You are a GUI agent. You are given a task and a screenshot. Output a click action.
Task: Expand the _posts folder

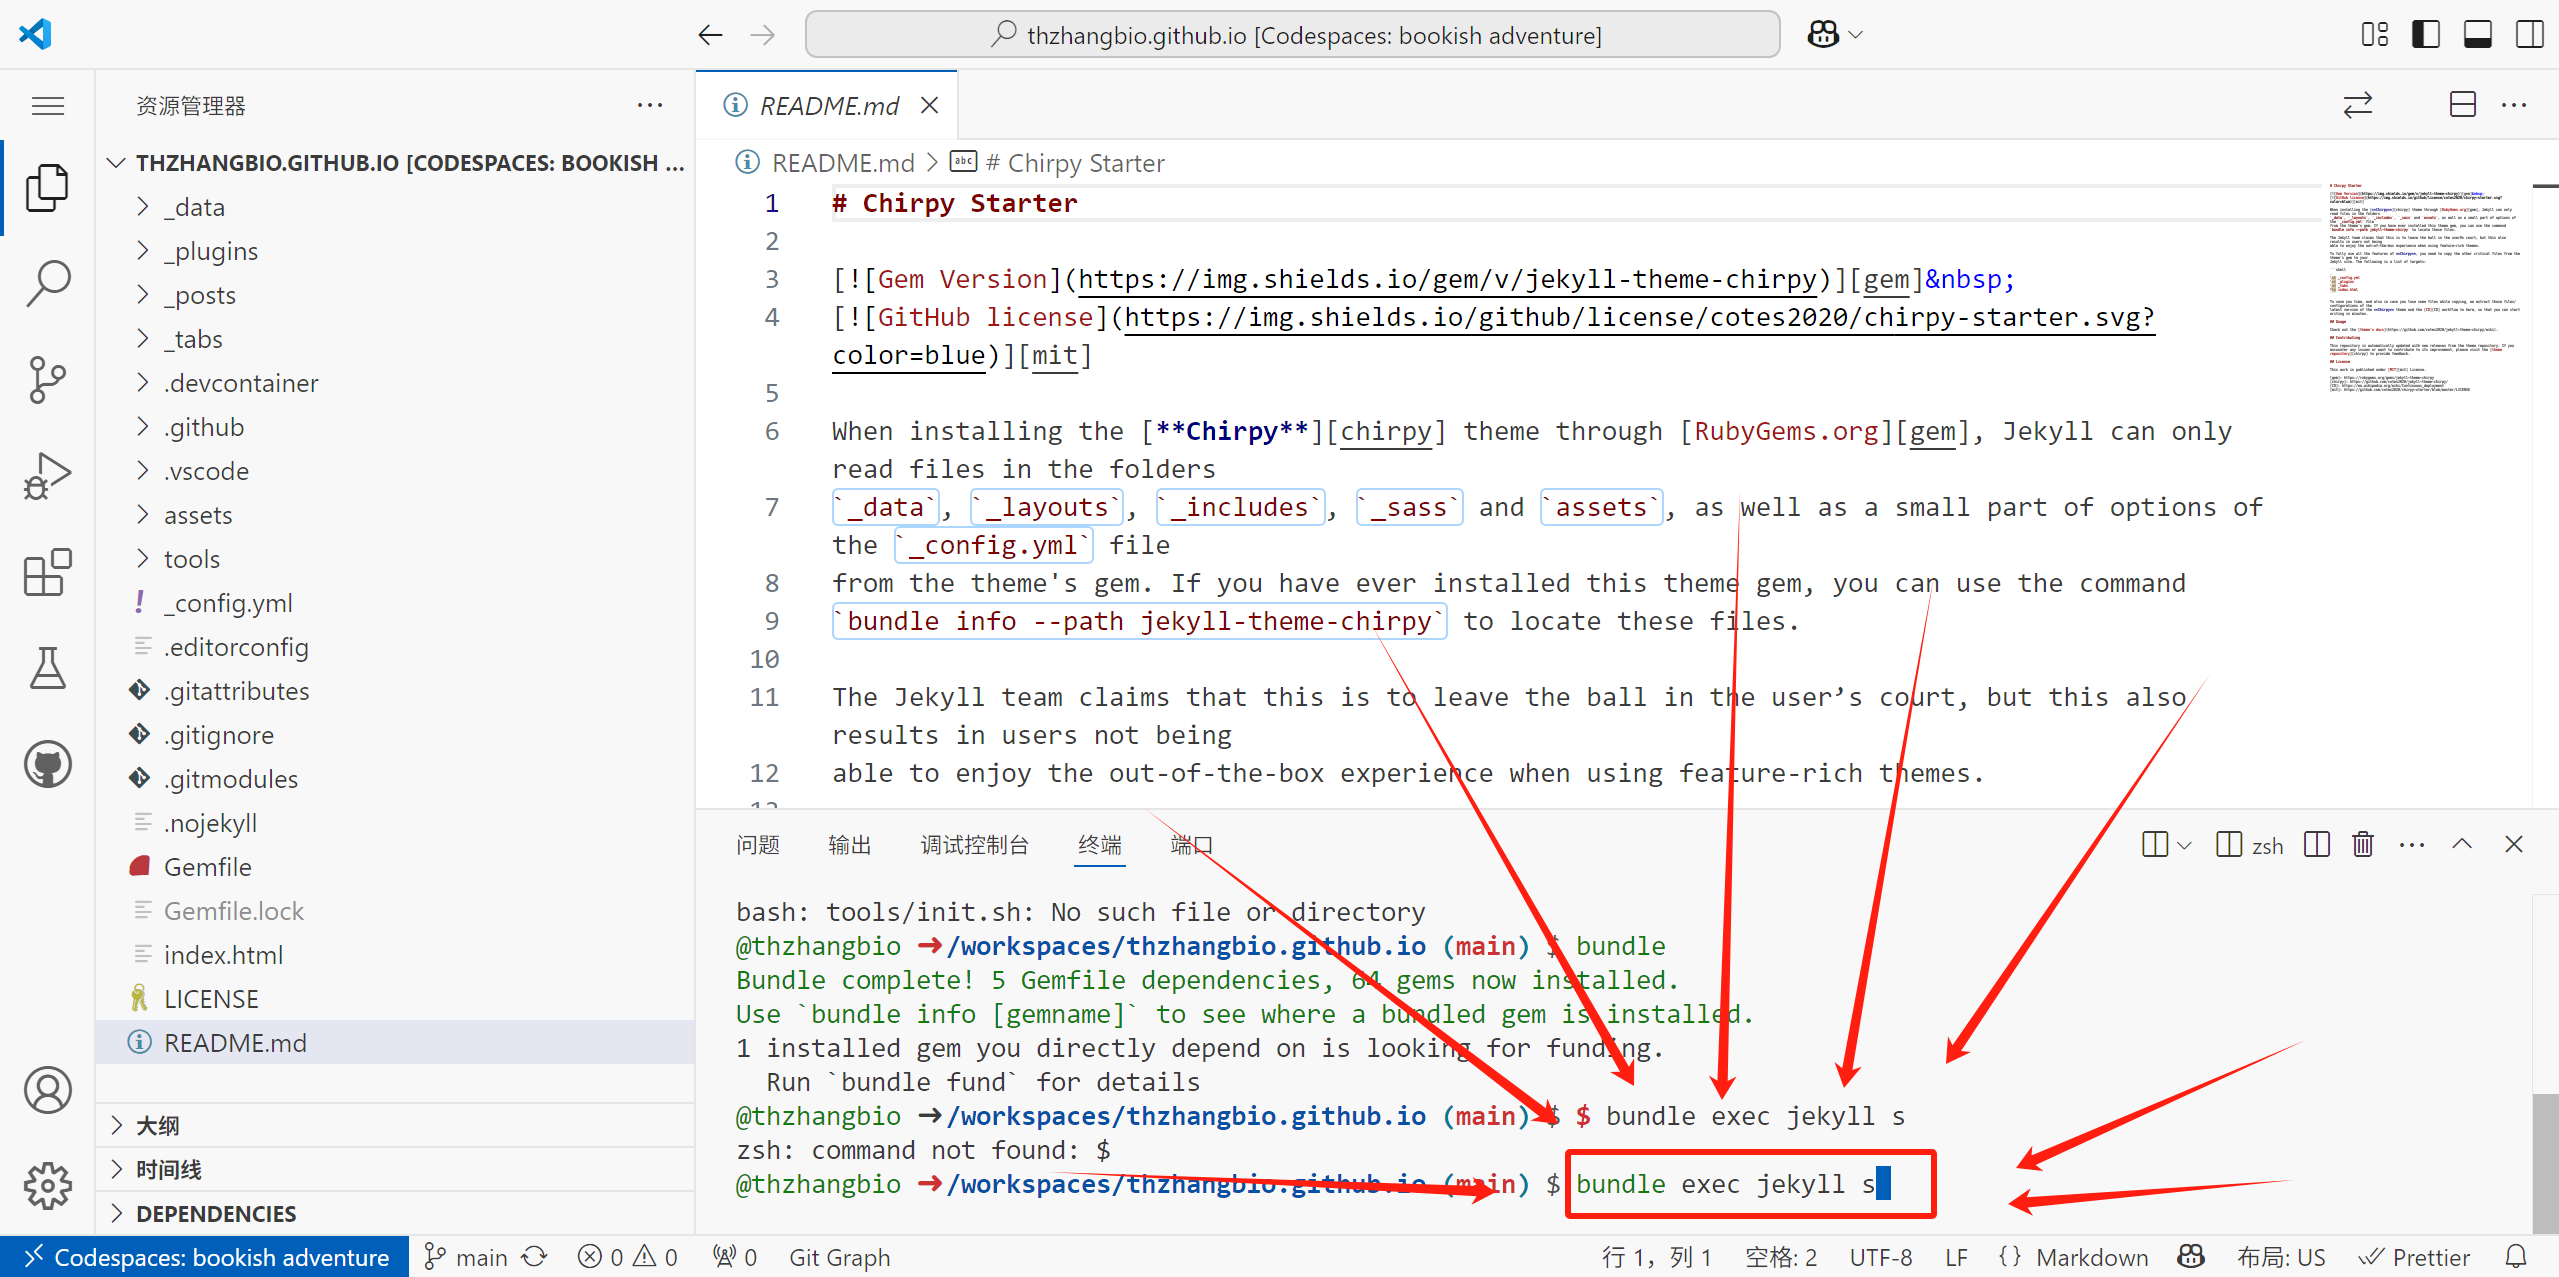200,295
